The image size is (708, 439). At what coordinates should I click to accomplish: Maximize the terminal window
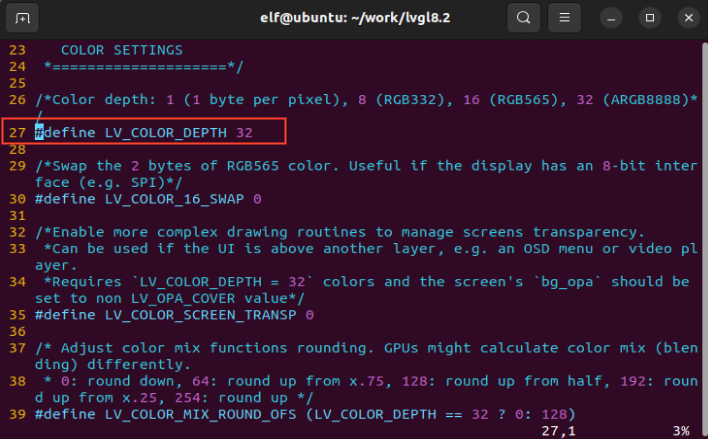coord(650,18)
